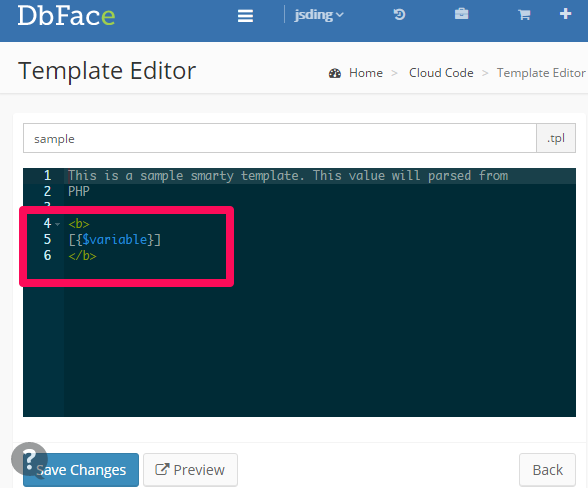Open the hamburger menu icon
This screenshot has height=488, width=588.
pos(245,16)
